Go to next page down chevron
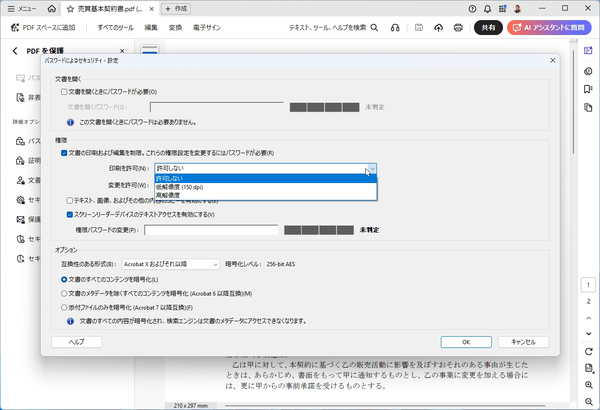 (589, 334)
